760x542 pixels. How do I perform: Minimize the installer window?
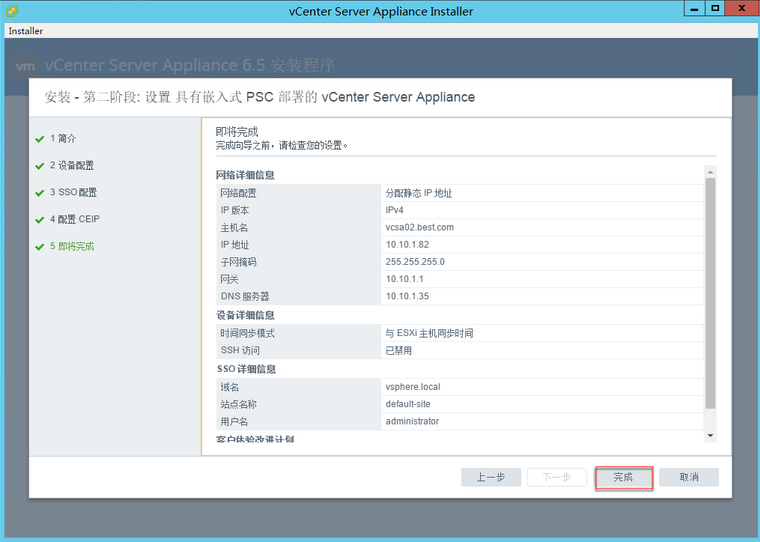695,8
